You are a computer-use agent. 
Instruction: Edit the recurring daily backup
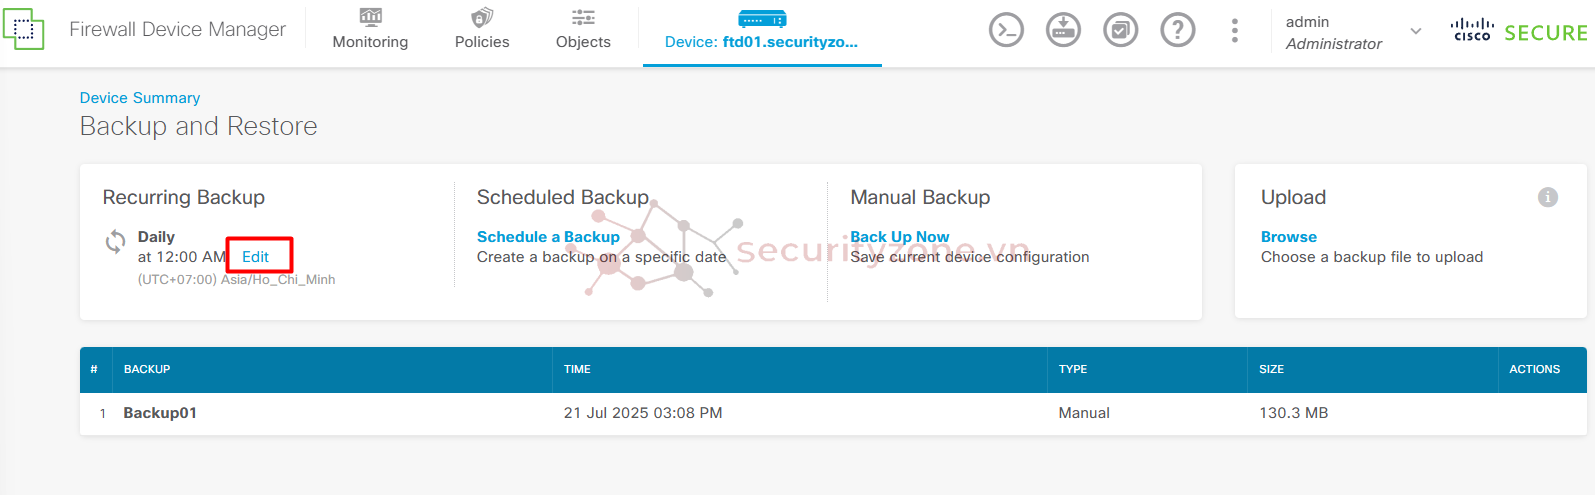point(256,256)
